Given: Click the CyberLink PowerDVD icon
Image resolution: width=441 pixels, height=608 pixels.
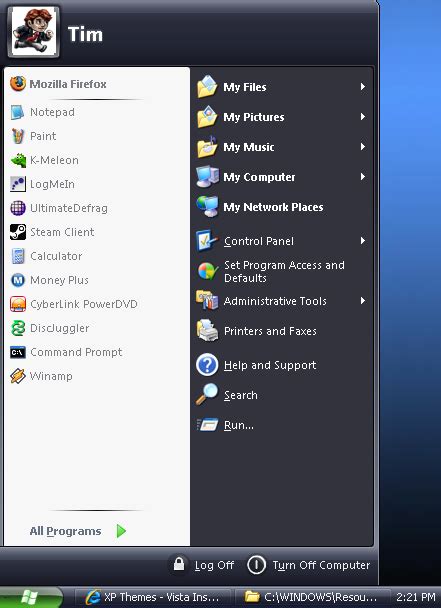Looking at the screenshot, I should [18, 304].
